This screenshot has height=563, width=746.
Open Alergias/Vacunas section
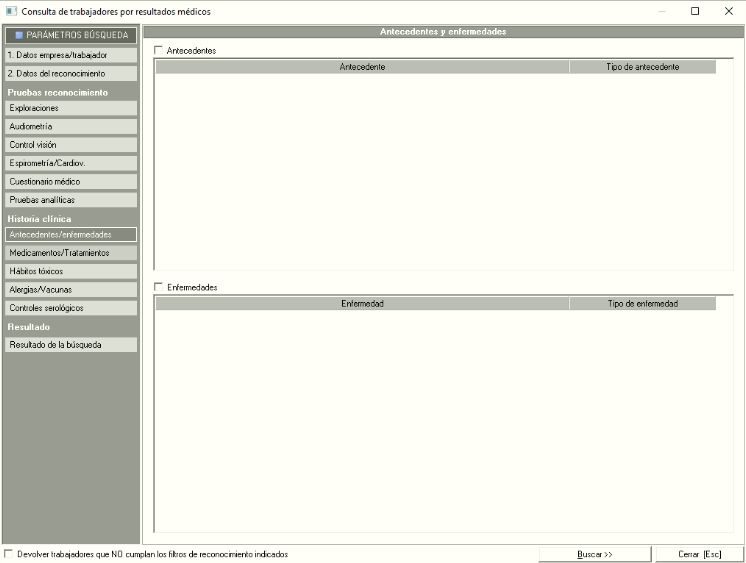pos(70,289)
